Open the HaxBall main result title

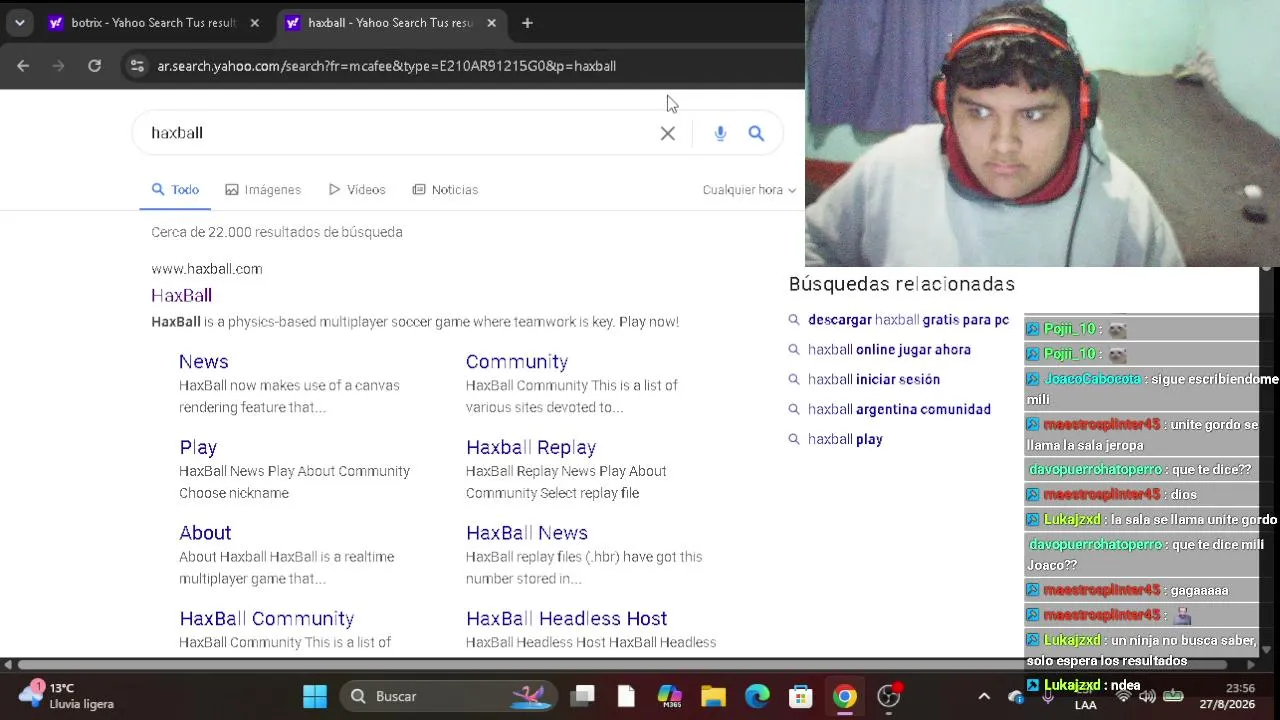[x=181, y=295]
